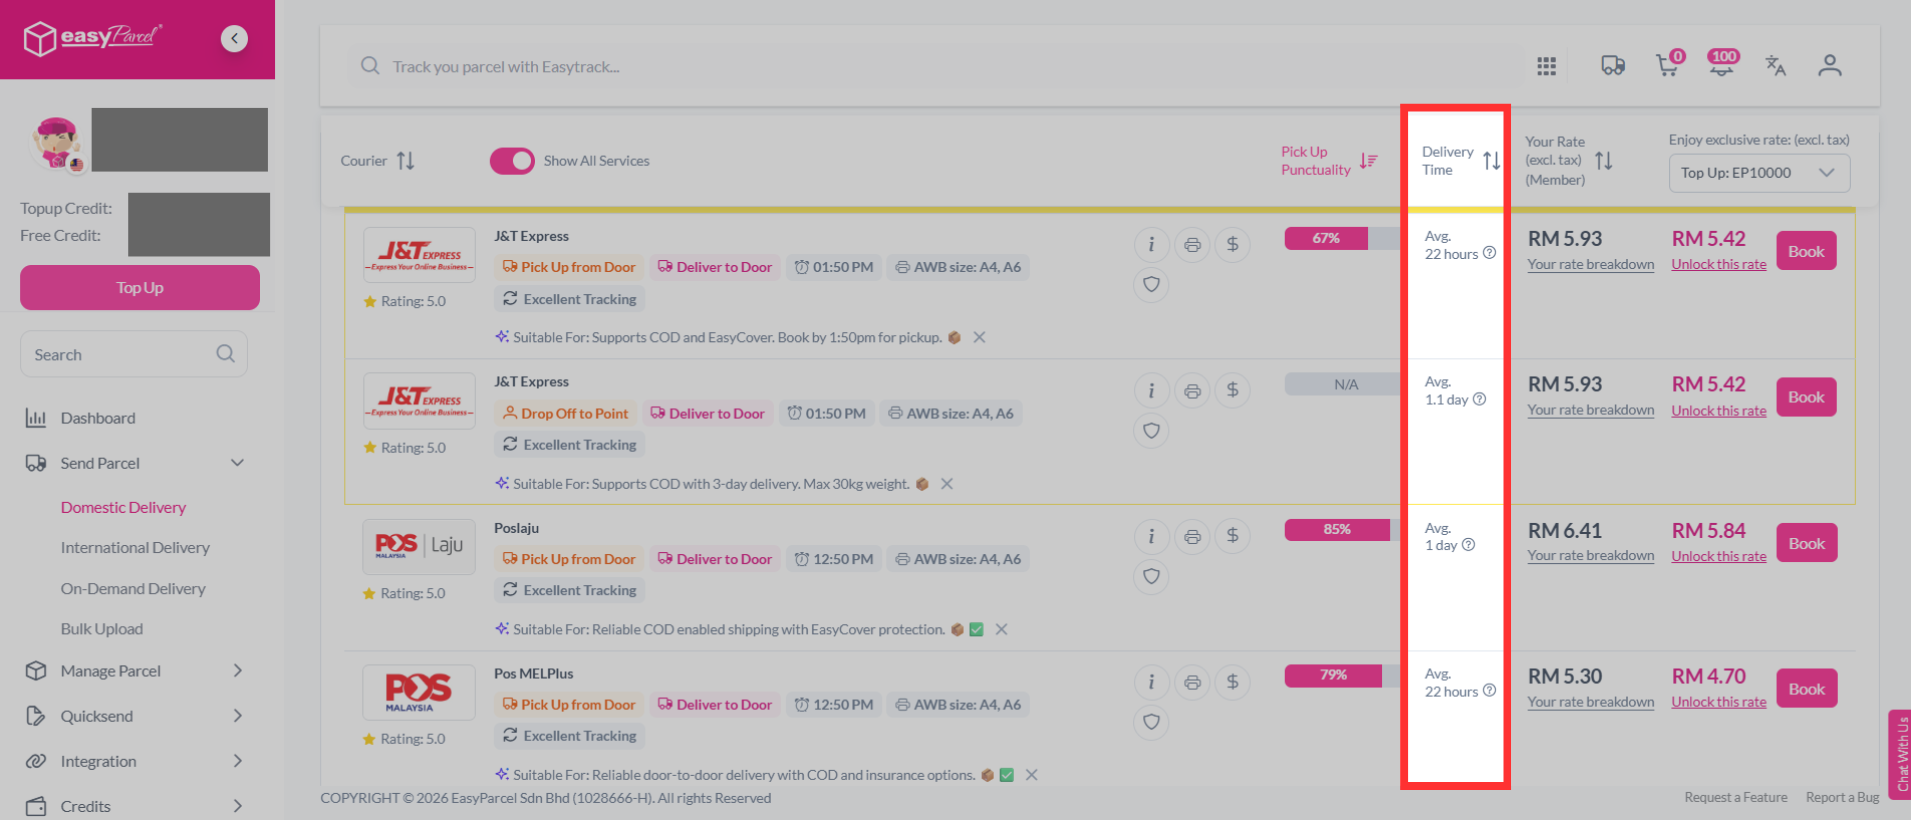The width and height of the screenshot is (1911, 820).
Task: Select International Delivery
Action: tap(135, 548)
